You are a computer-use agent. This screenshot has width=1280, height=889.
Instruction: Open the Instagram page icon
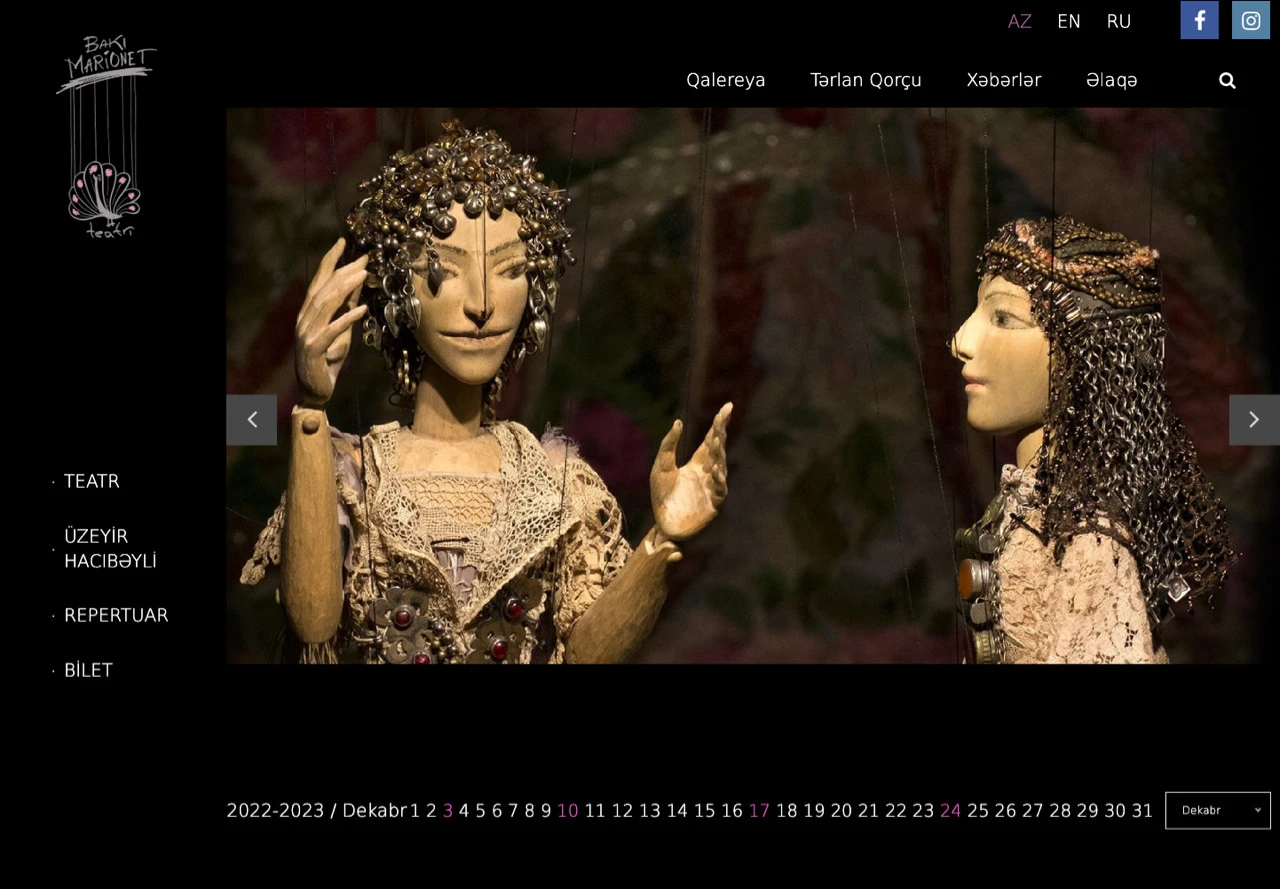click(1251, 20)
